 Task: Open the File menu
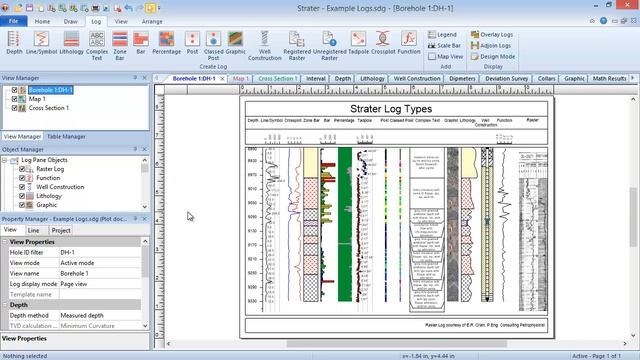pos(13,21)
